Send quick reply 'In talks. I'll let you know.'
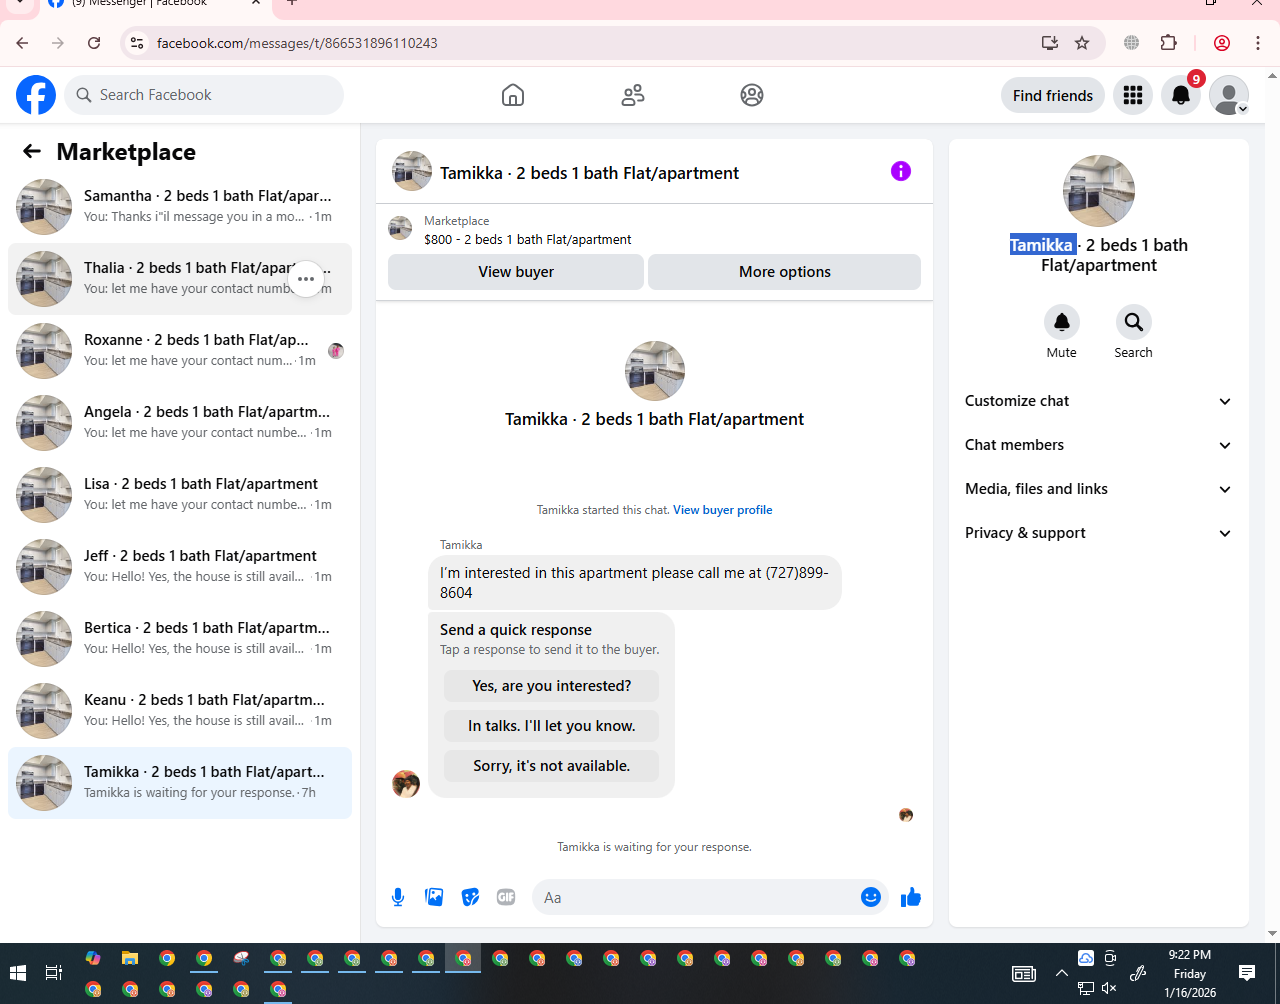This screenshot has width=1280, height=1004. click(552, 726)
